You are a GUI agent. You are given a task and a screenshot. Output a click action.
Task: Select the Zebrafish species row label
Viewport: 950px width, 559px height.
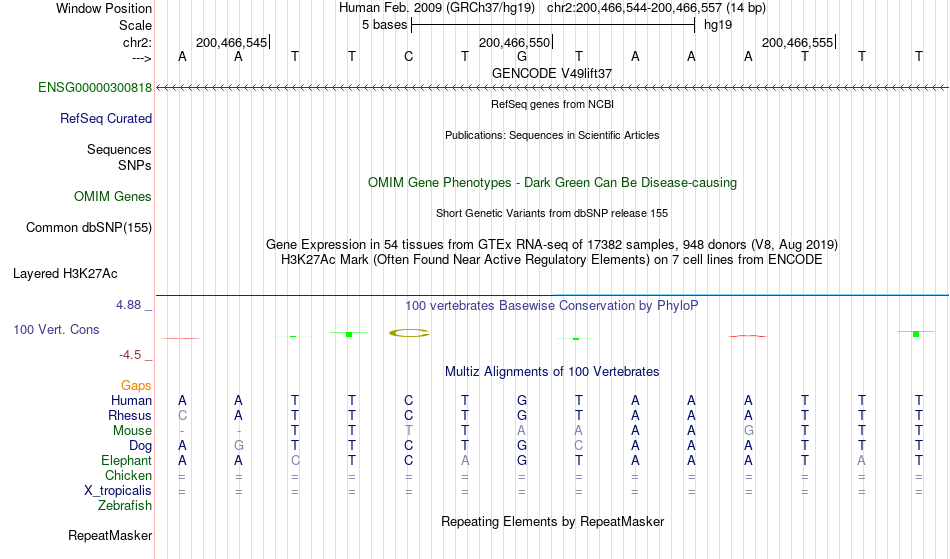(x=125, y=506)
